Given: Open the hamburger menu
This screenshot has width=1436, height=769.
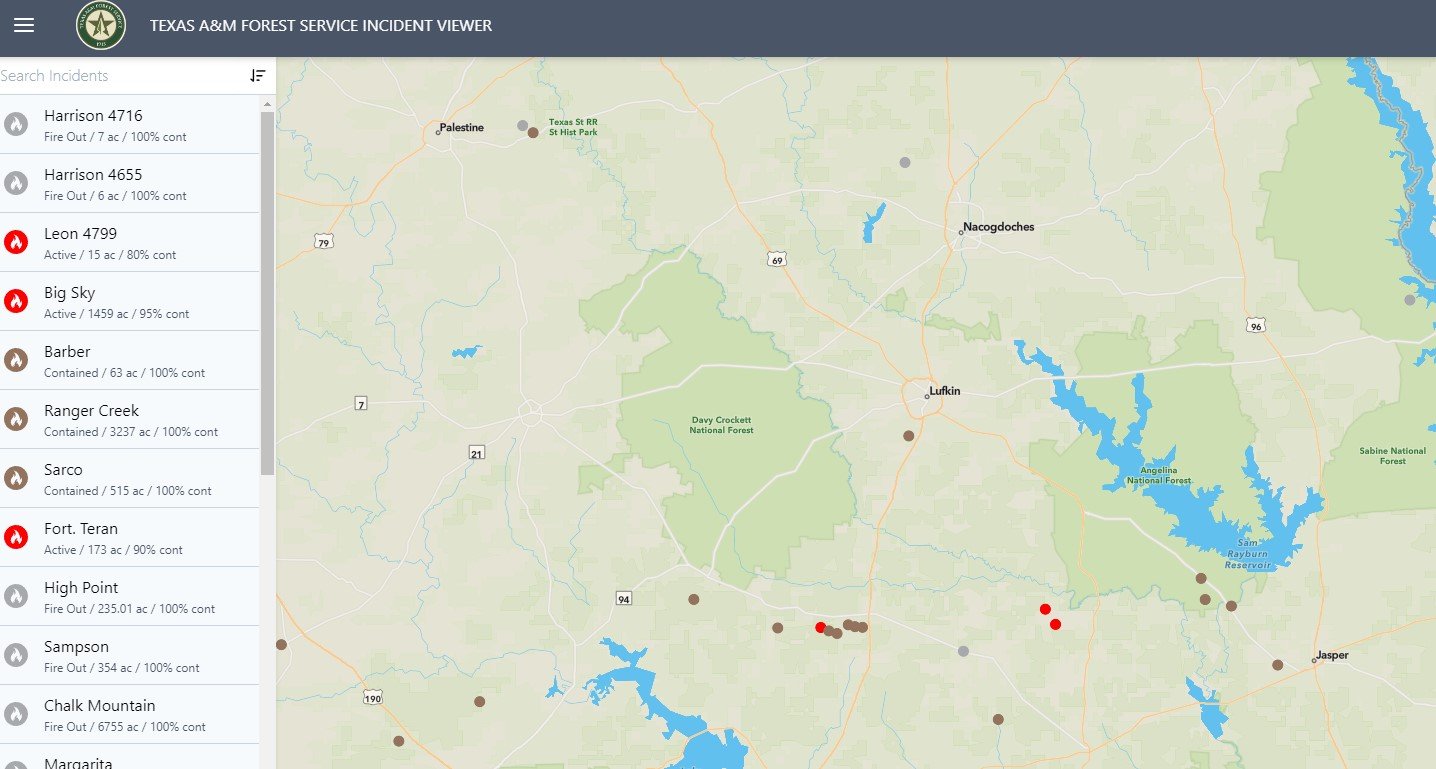Looking at the screenshot, I should [24, 25].
